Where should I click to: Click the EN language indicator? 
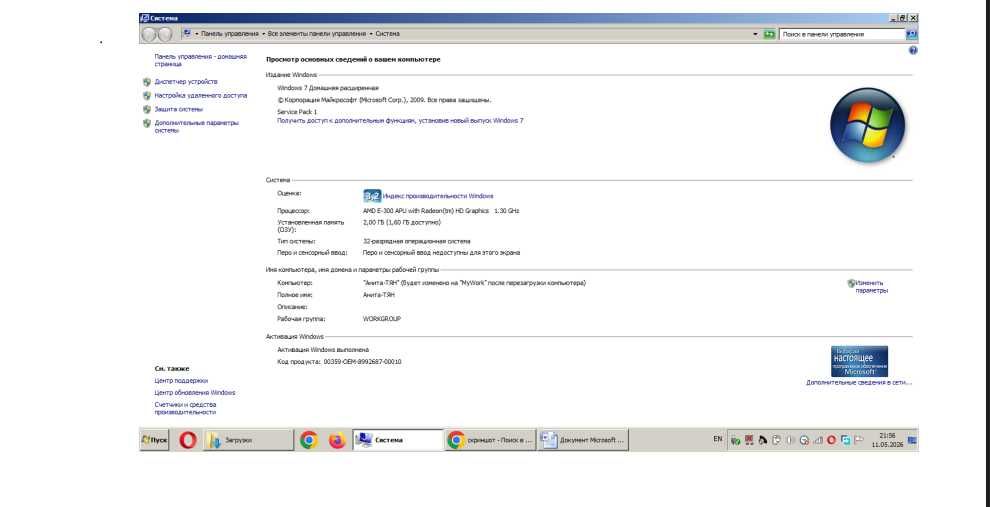(718, 439)
